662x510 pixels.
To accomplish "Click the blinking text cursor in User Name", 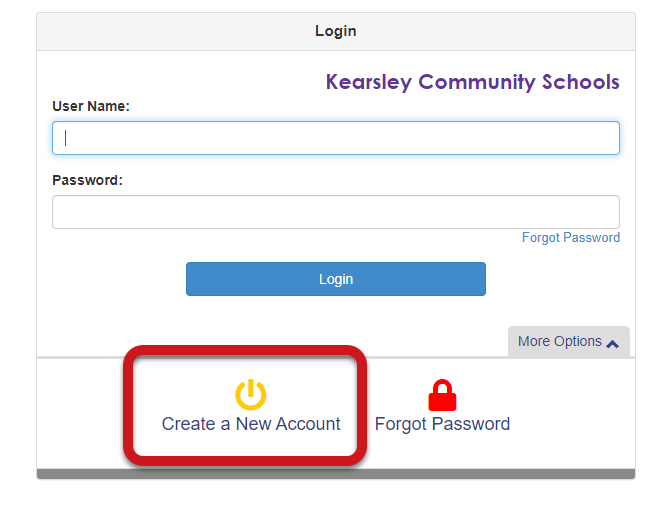I will 65,138.
